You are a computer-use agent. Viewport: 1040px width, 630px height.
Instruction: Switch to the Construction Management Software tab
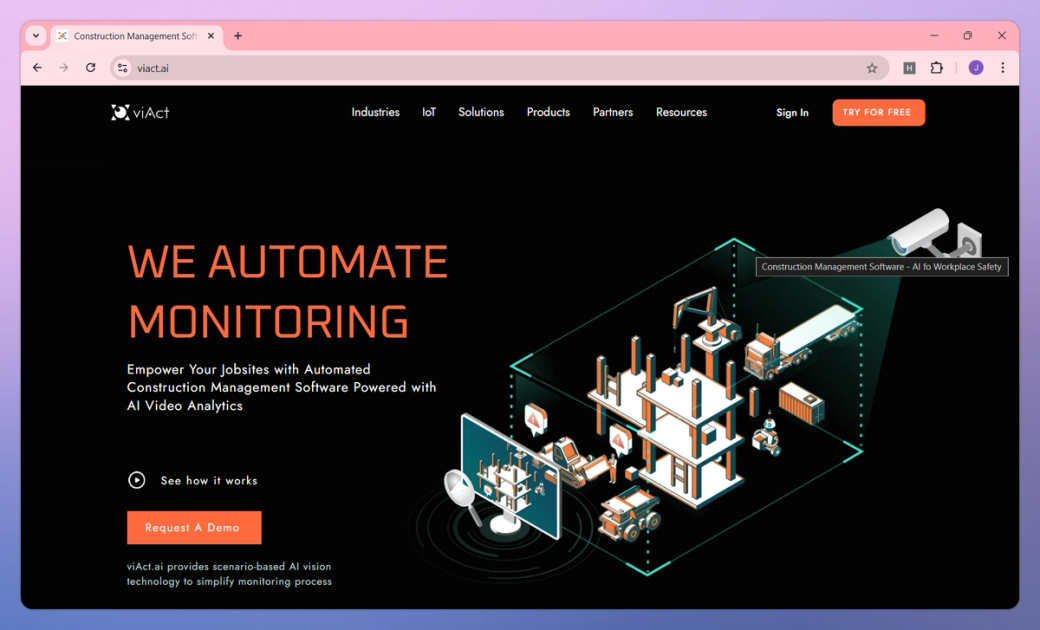[130, 35]
